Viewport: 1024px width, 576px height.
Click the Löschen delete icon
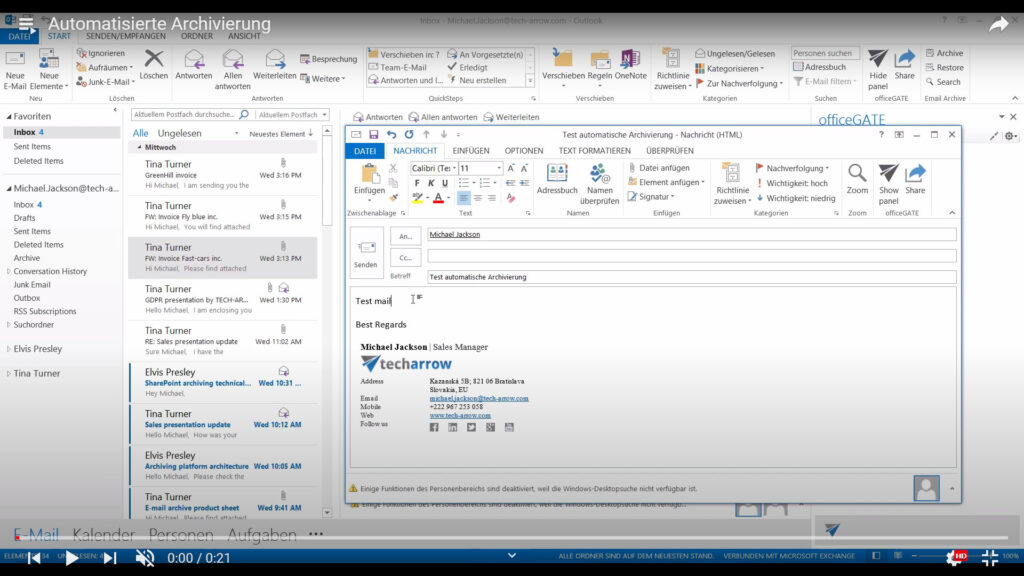click(154, 64)
